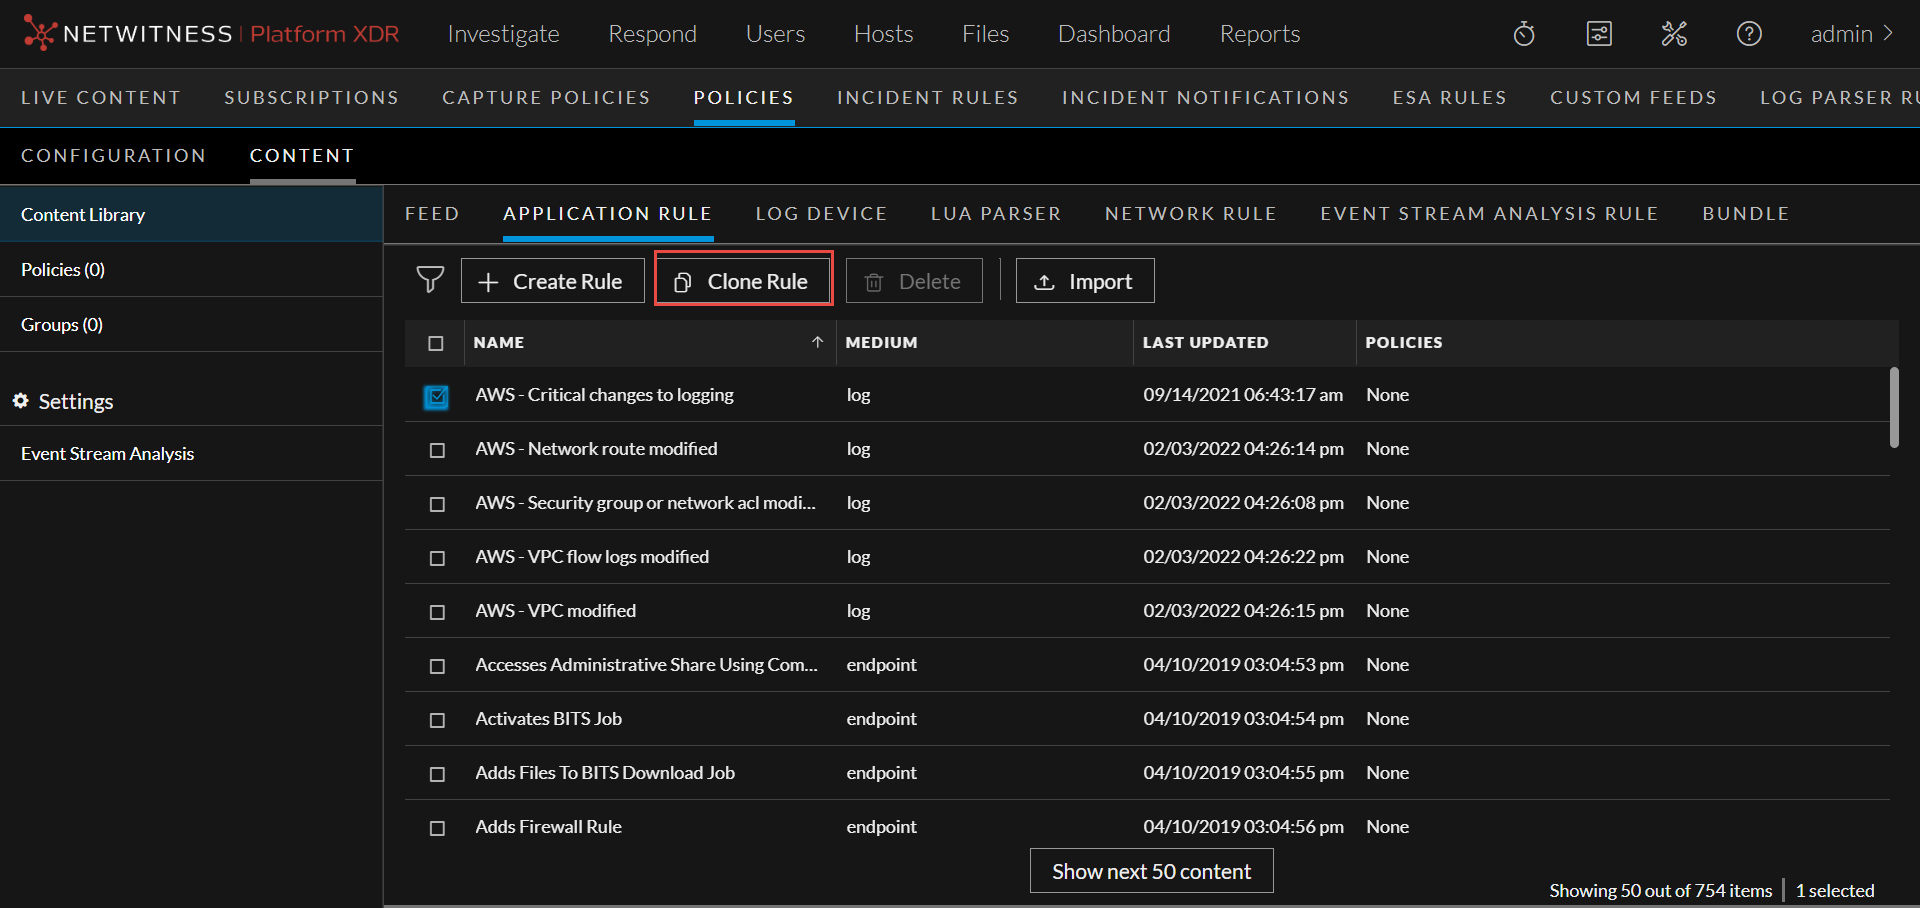Click the table's vertical scrollbar
This screenshot has width=1920, height=908.
coord(1893,408)
